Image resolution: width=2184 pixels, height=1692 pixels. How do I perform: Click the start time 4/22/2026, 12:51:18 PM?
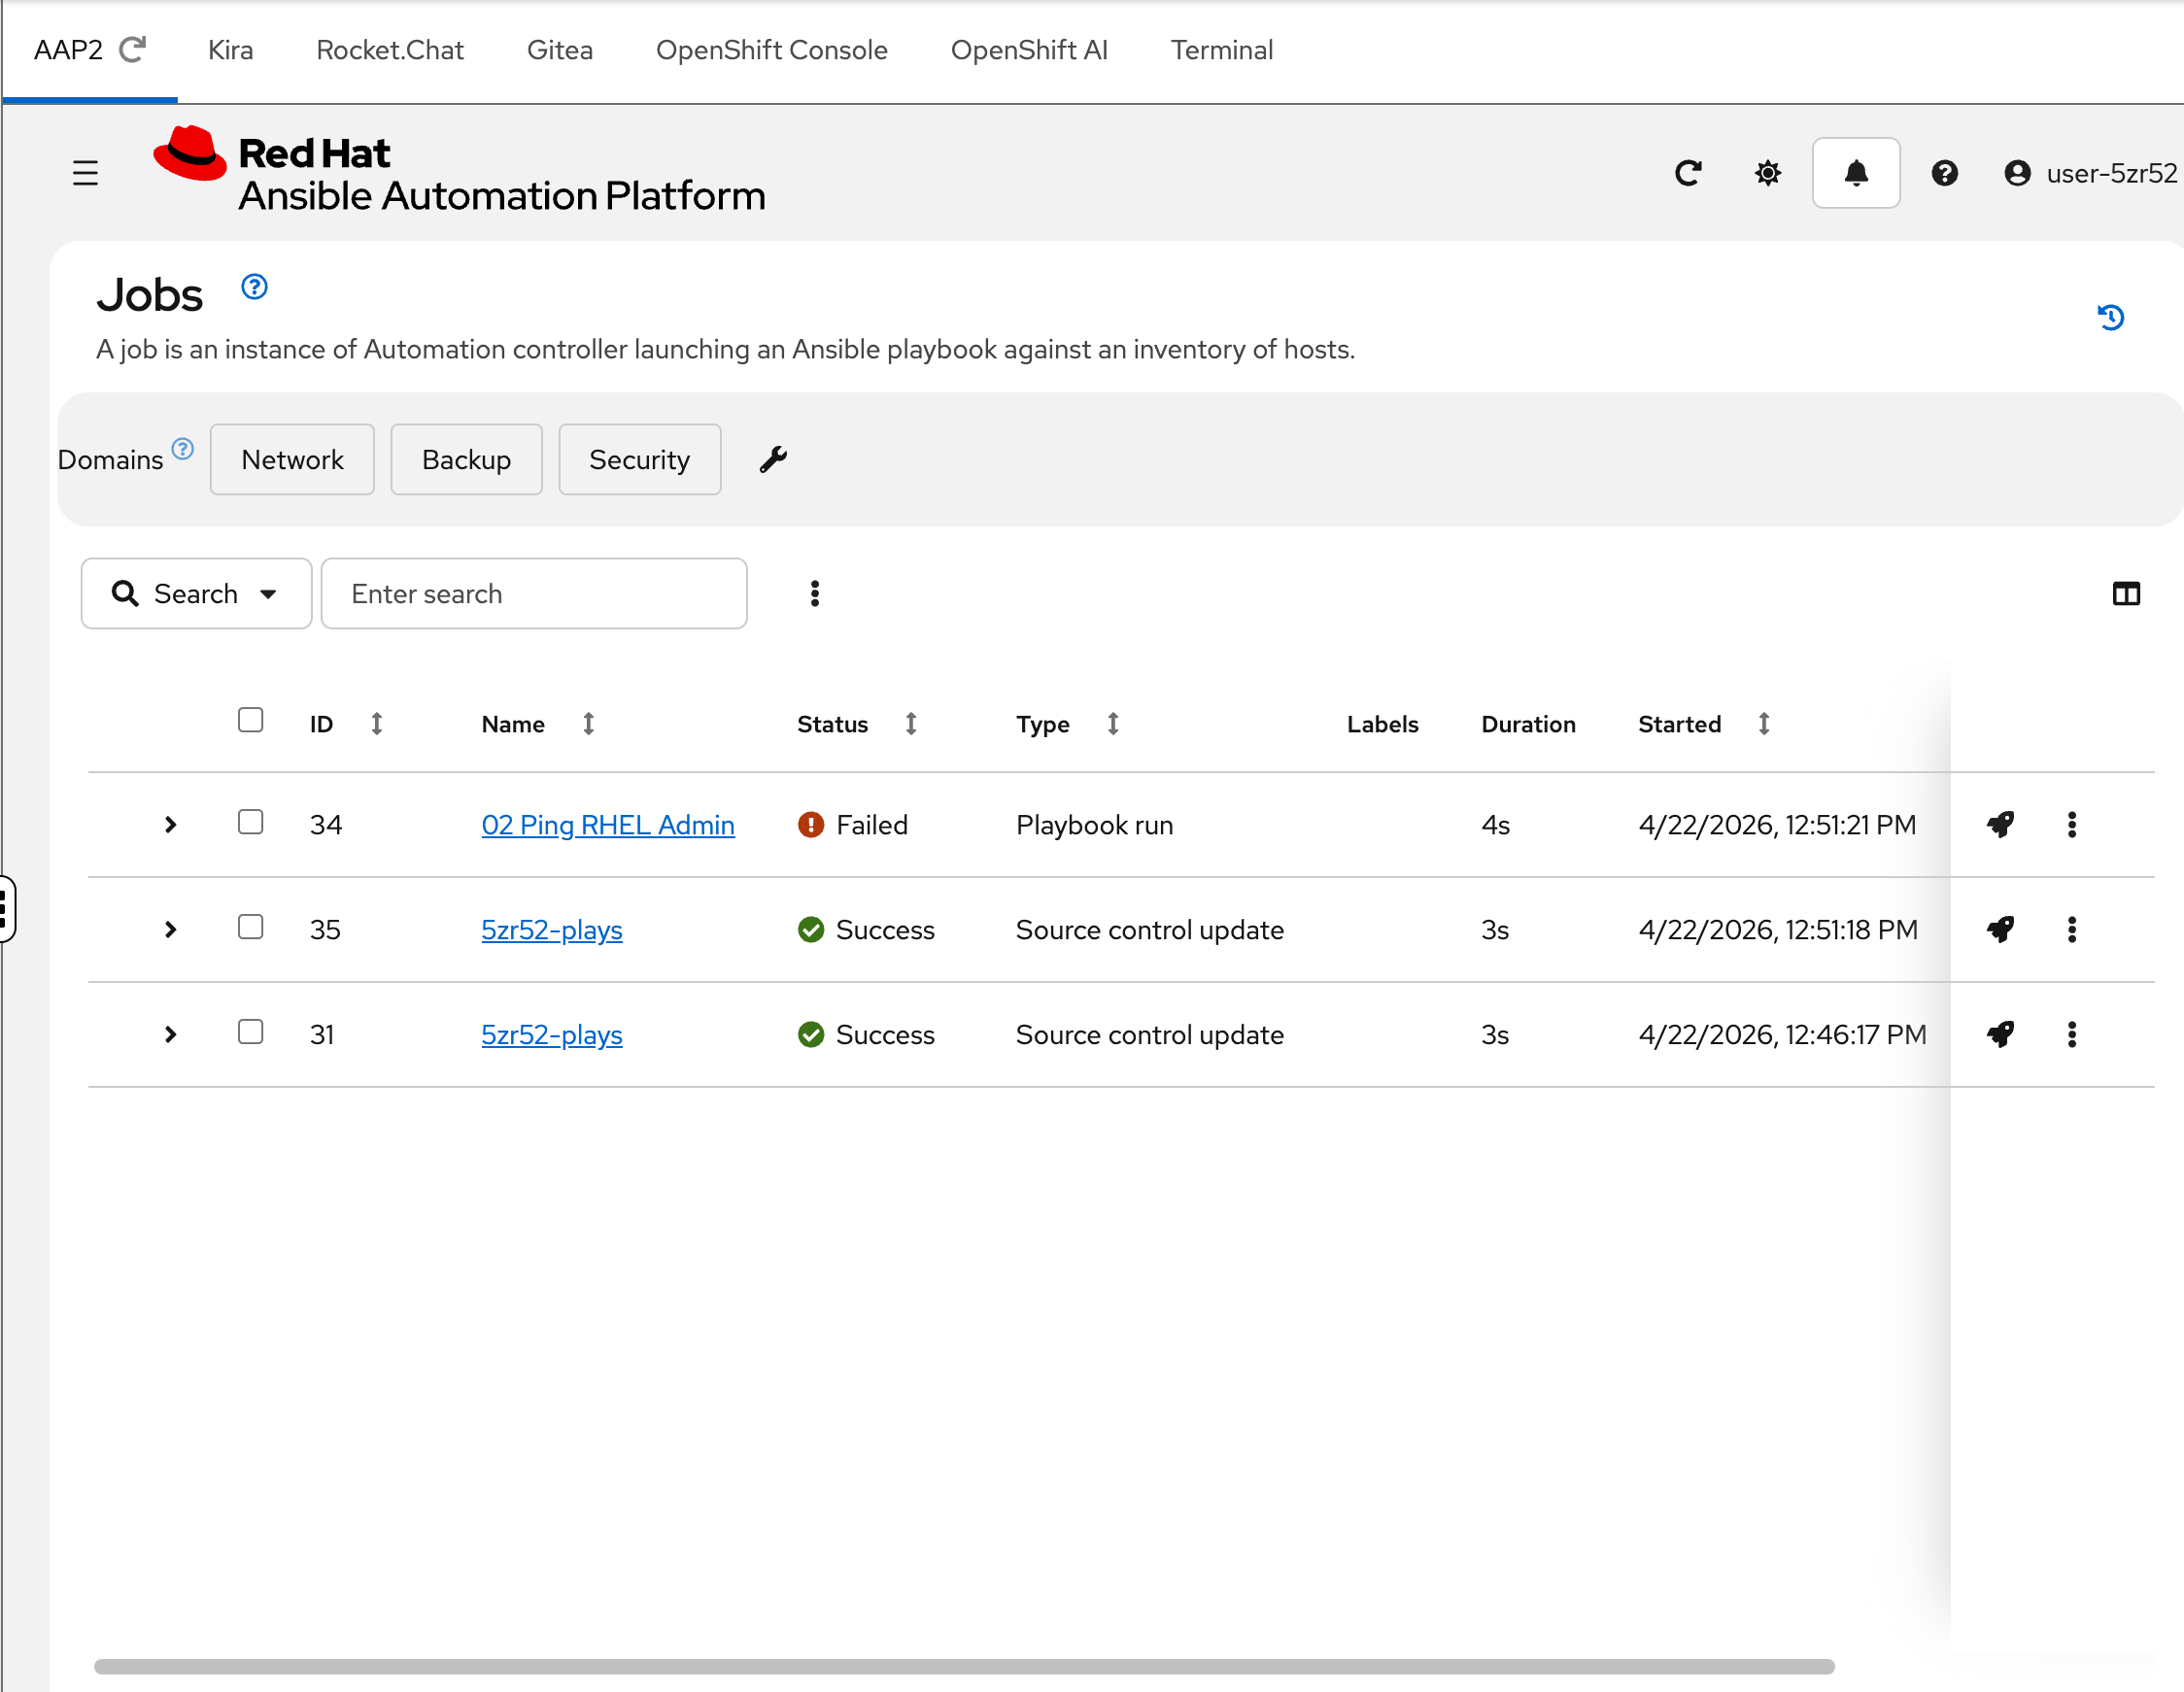(x=1778, y=930)
